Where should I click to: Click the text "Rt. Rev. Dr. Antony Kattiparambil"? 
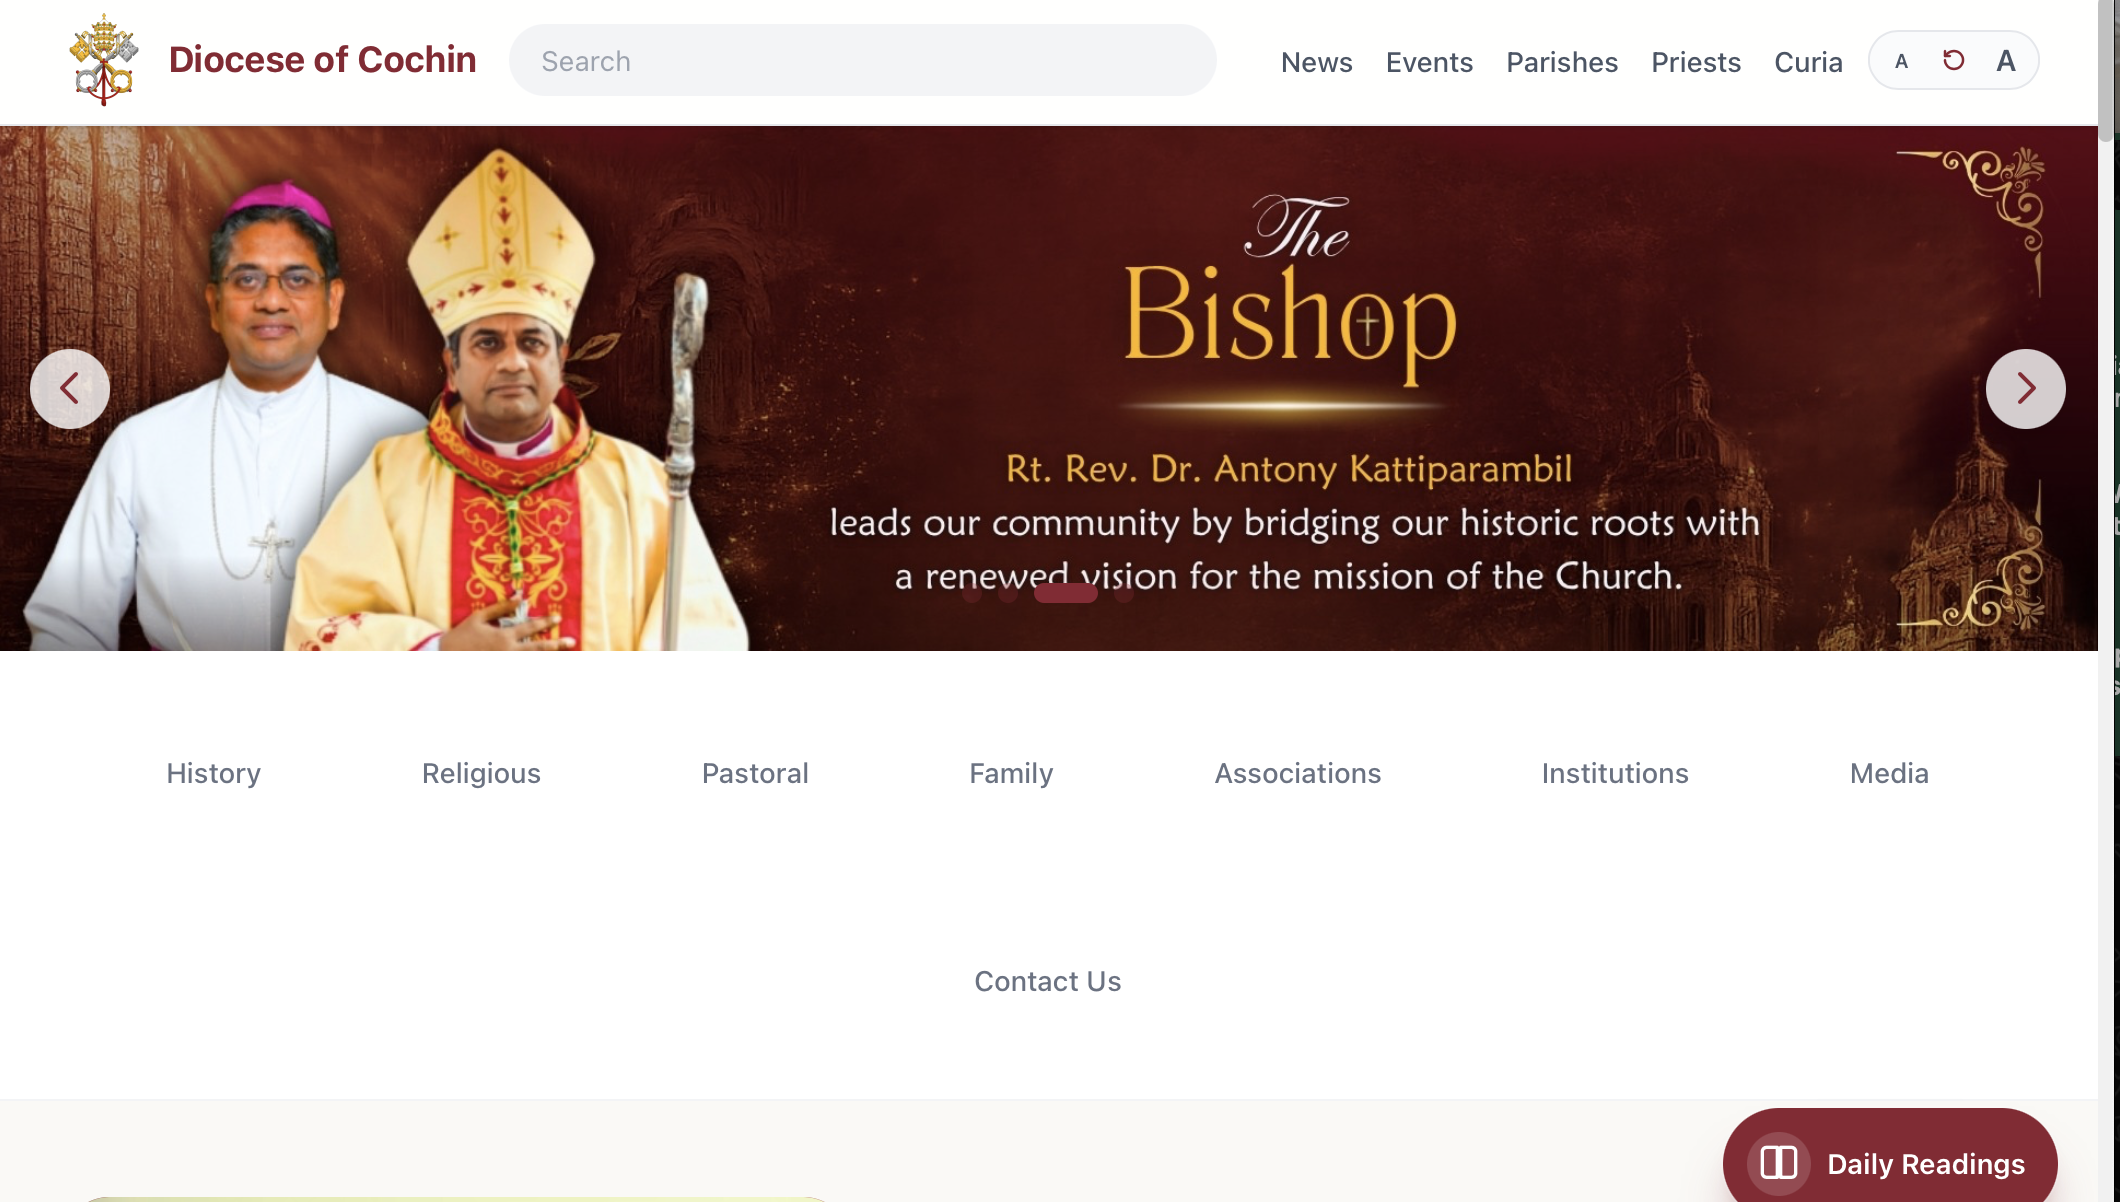pyautogui.click(x=1289, y=468)
